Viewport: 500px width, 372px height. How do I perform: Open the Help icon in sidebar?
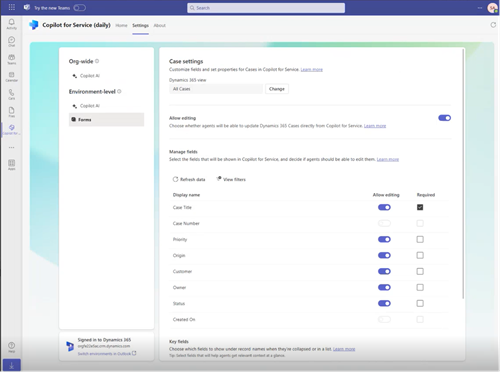(x=12, y=347)
